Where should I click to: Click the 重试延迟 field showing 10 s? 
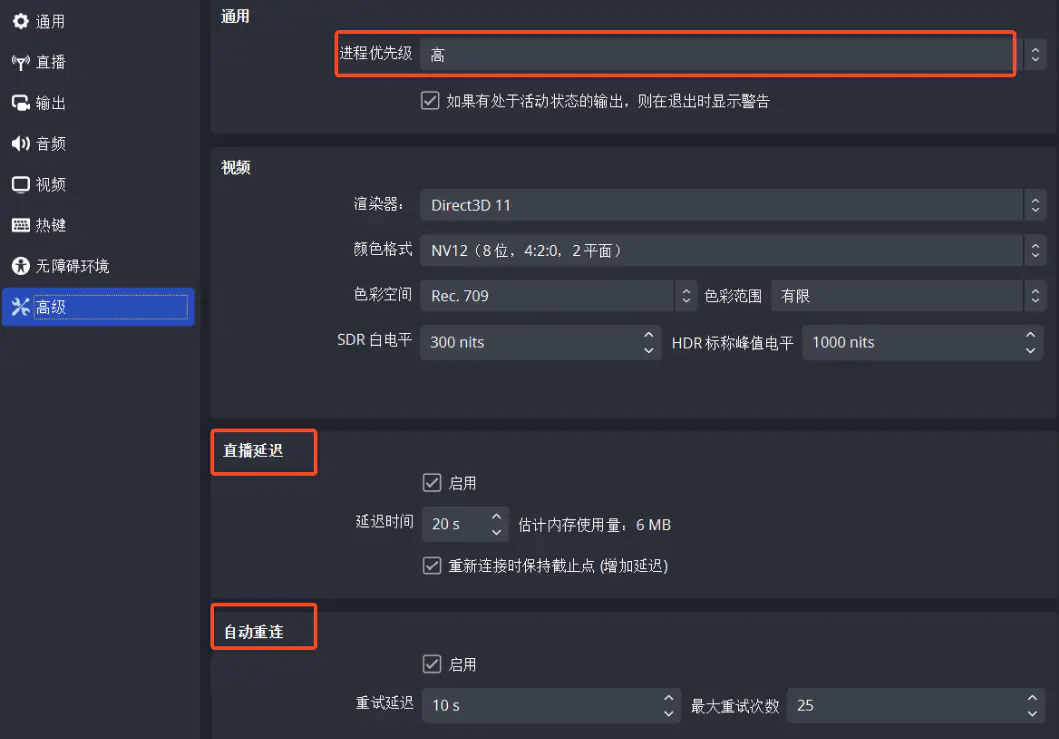coord(550,706)
